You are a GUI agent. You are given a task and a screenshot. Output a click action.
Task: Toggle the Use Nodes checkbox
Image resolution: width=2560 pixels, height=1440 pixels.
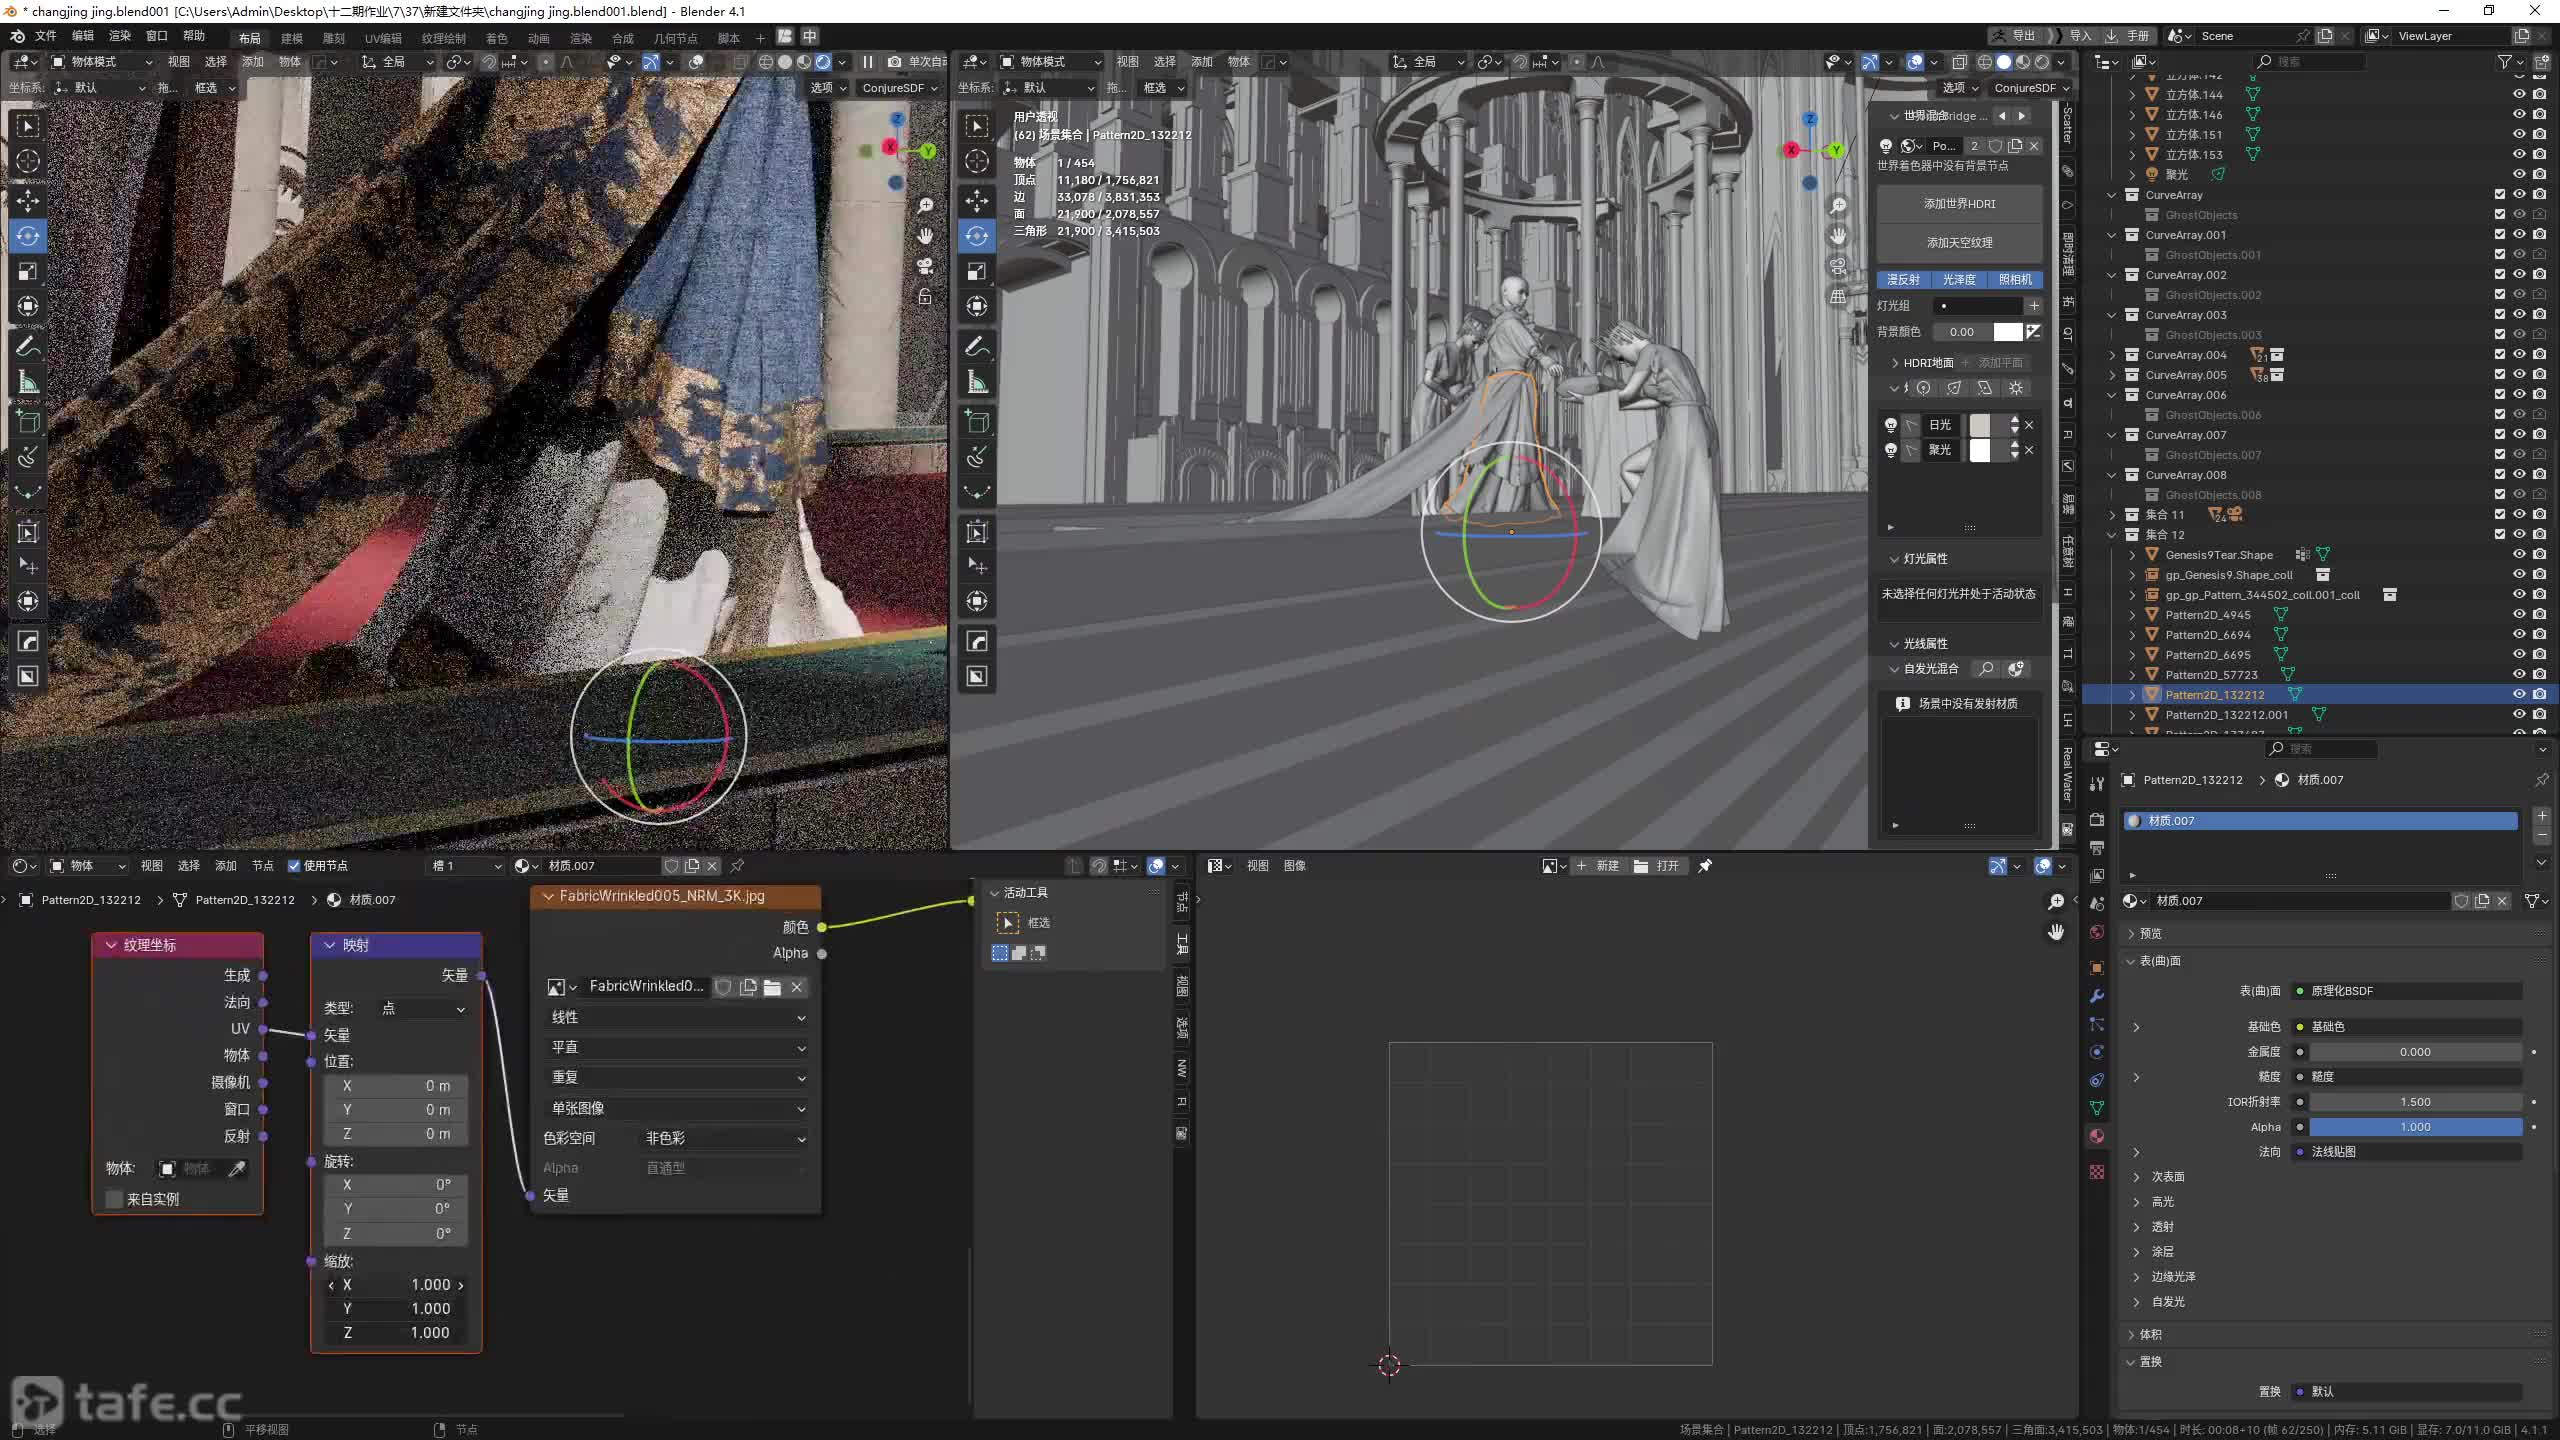(294, 866)
